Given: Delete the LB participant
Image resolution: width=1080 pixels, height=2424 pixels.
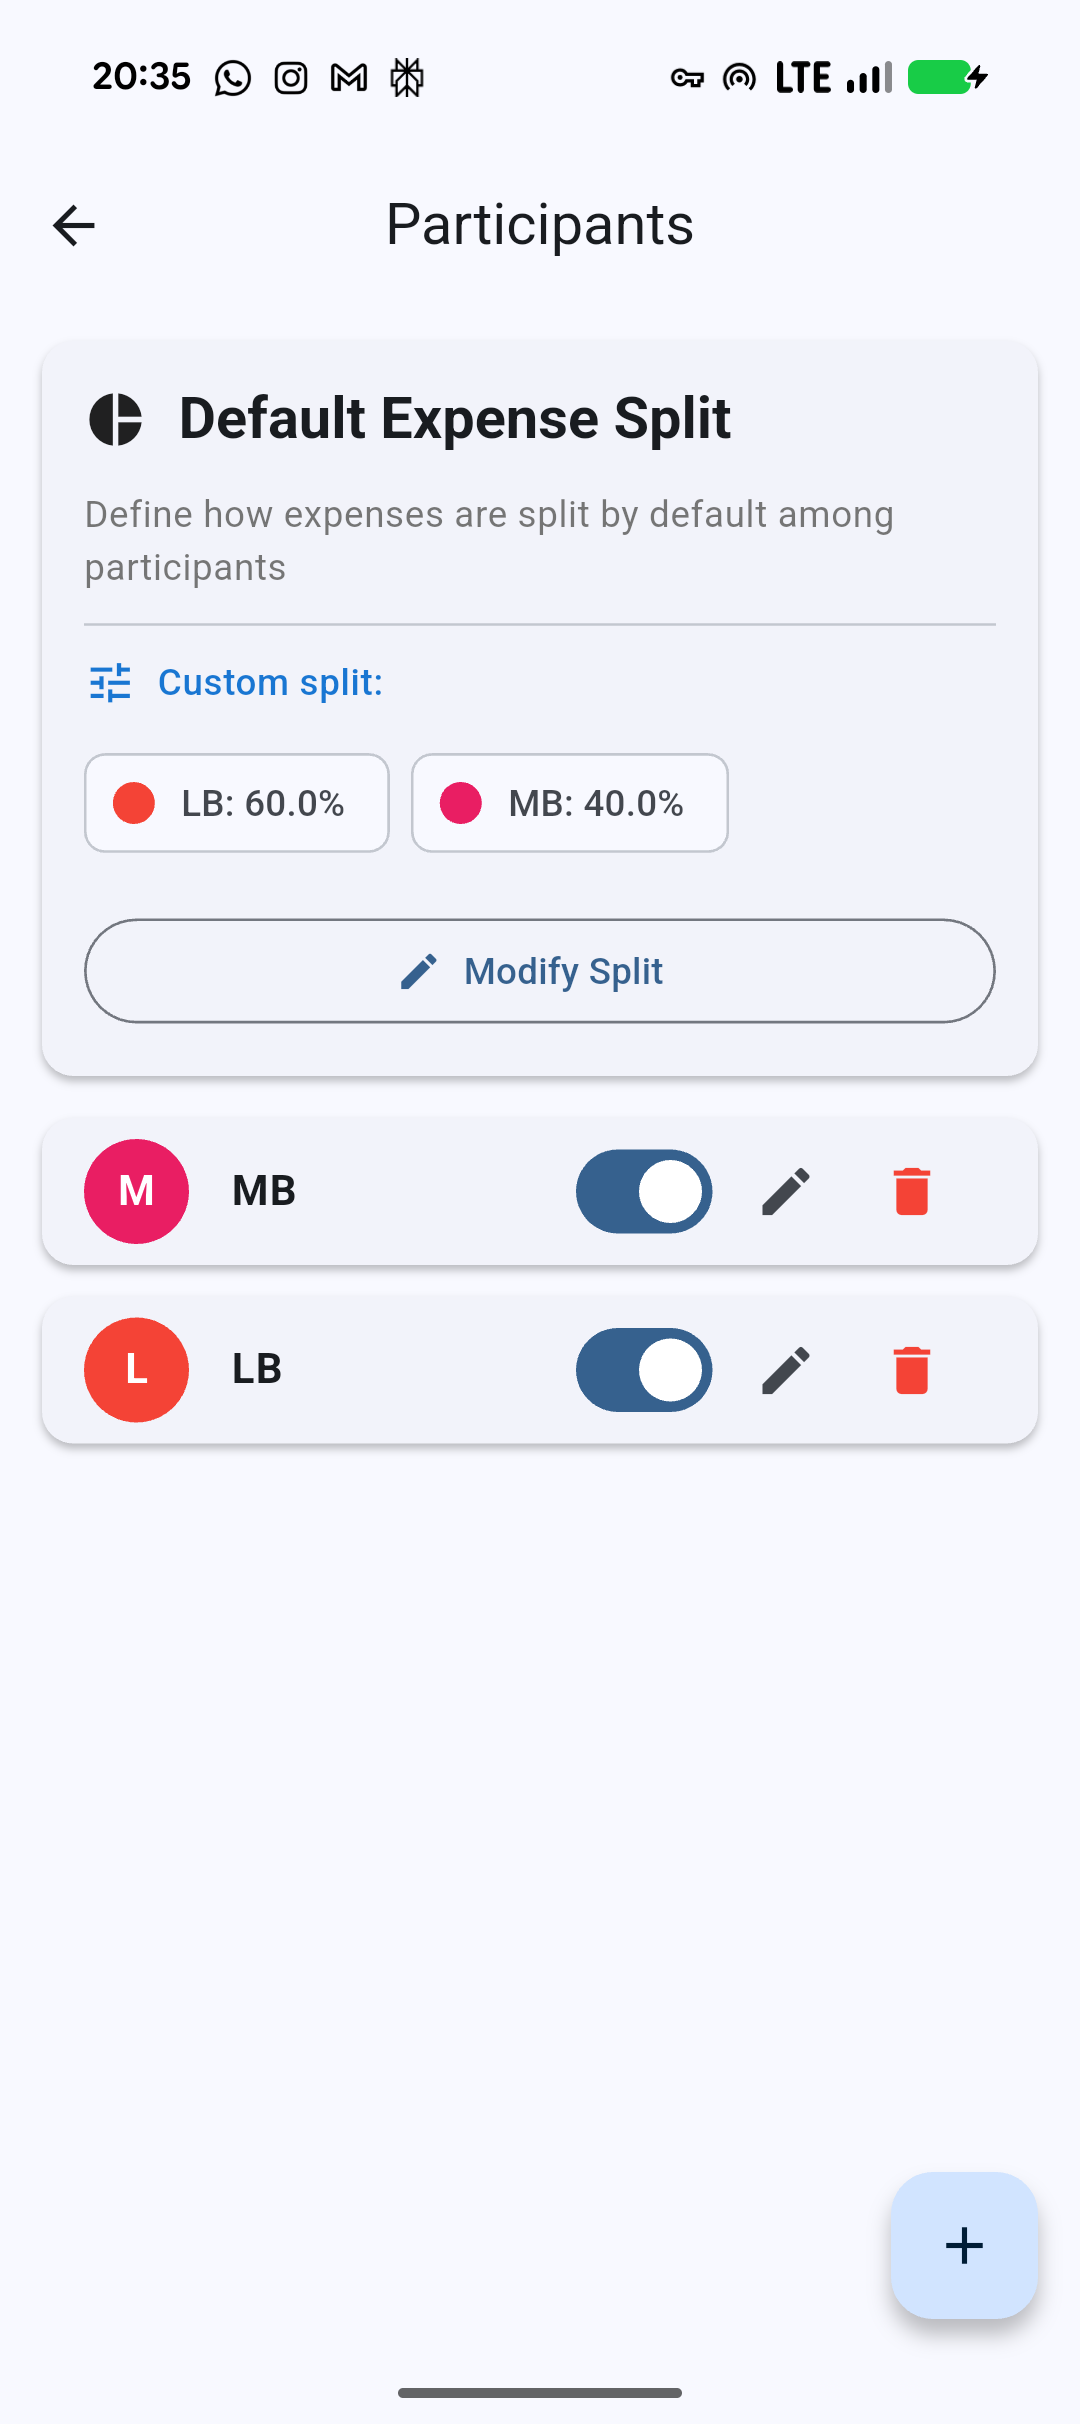Looking at the screenshot, I should click(911, 1370).
